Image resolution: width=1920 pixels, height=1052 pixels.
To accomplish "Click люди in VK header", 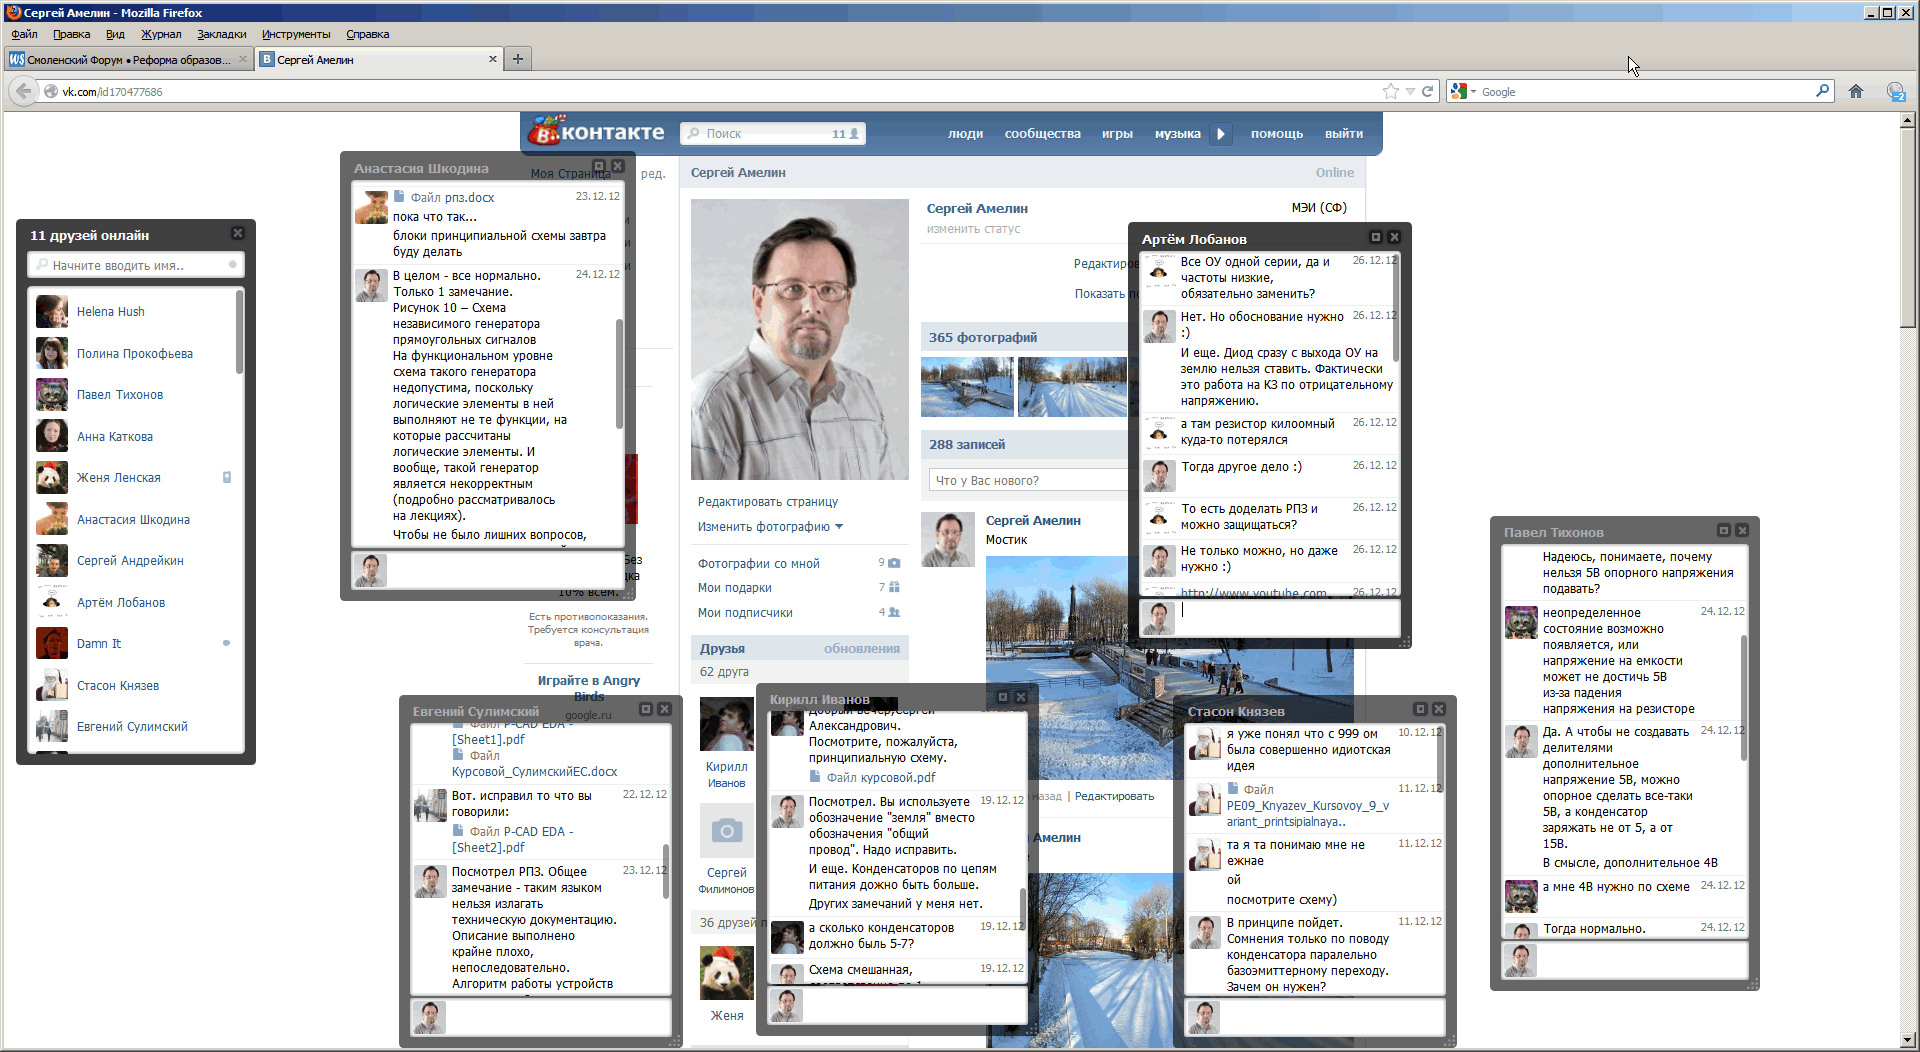I will (x=965, y=133).
